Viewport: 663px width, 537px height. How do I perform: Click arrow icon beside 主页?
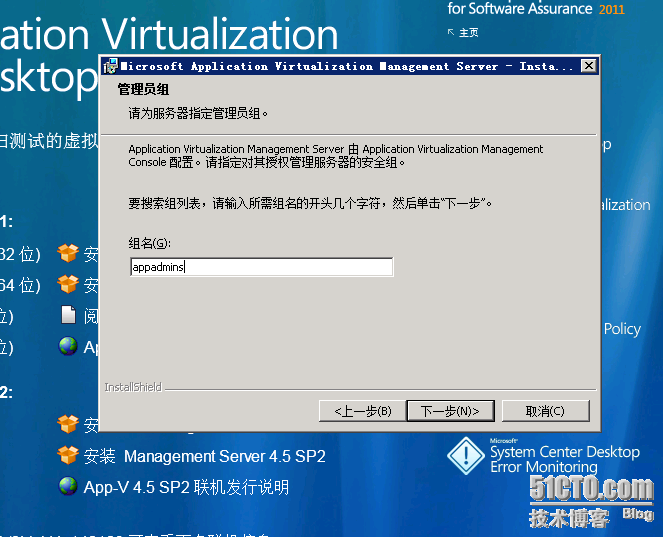(451, 32)
